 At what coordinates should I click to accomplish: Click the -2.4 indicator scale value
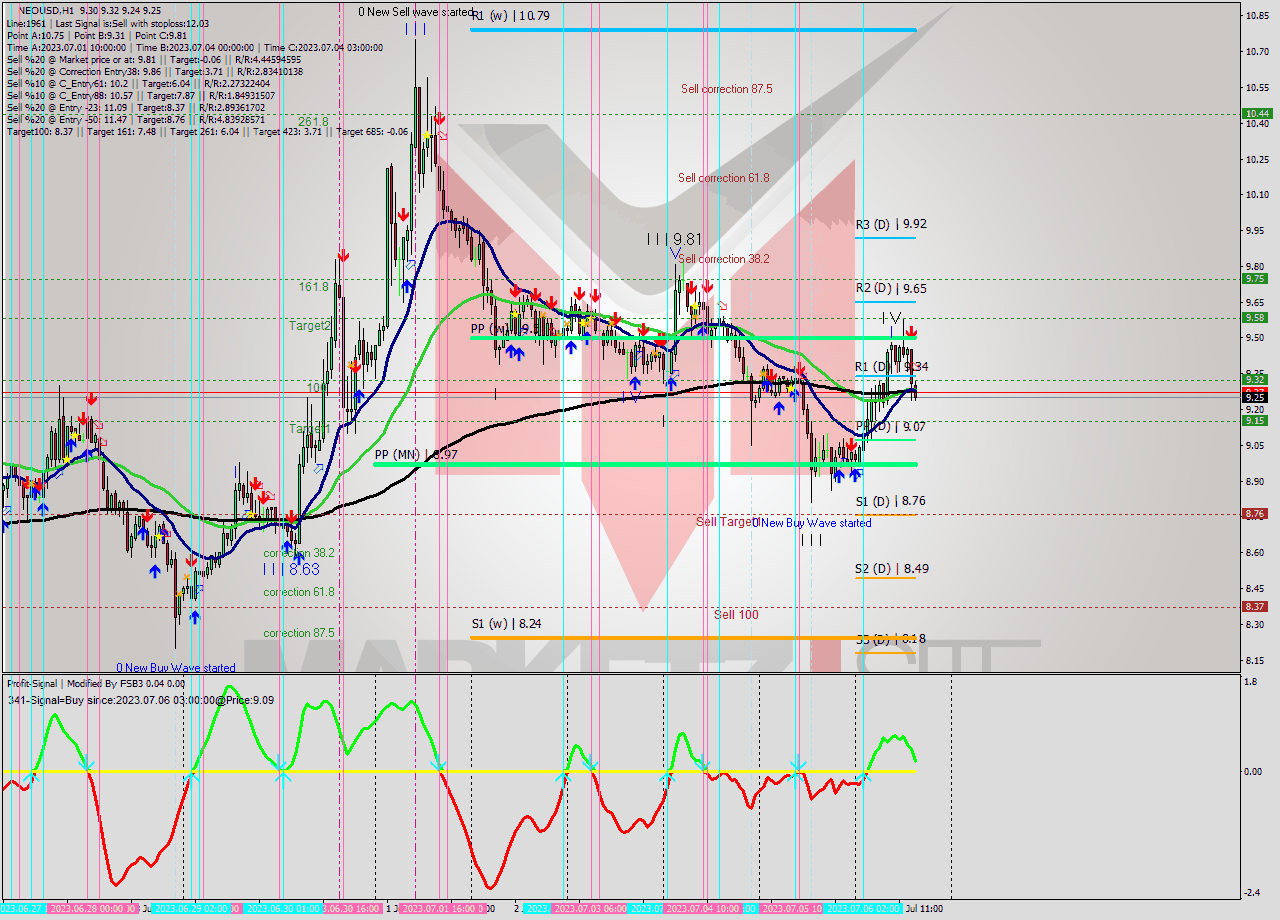[x=1250, y=893]
